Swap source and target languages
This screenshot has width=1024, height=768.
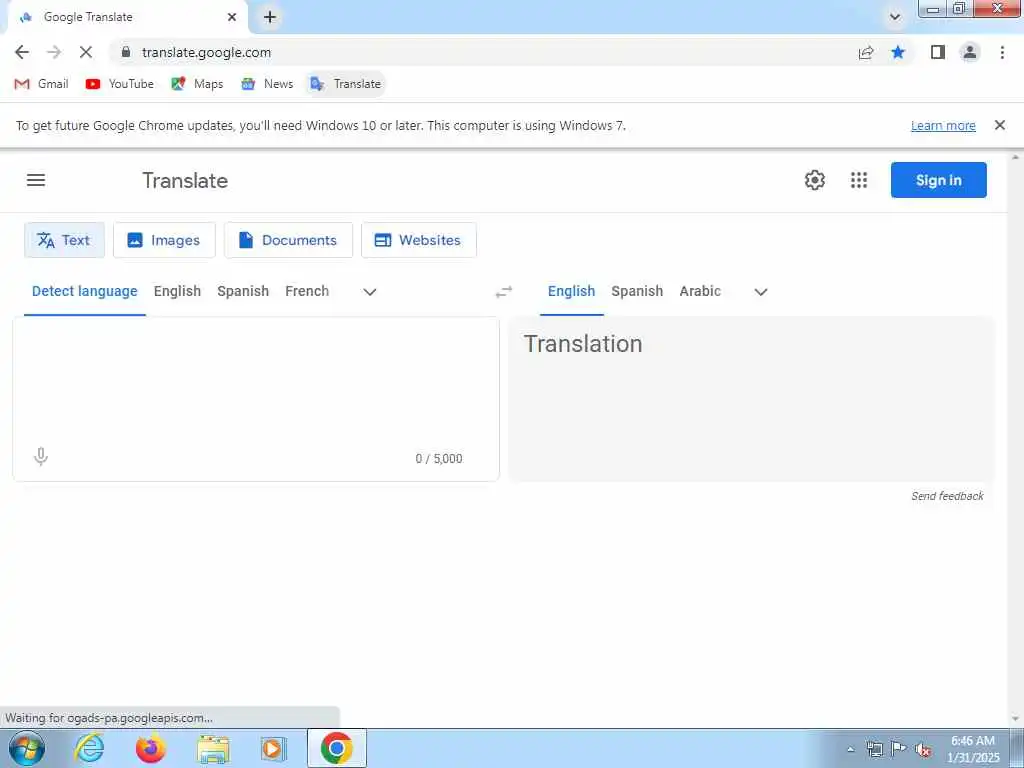tap(504, 292)
